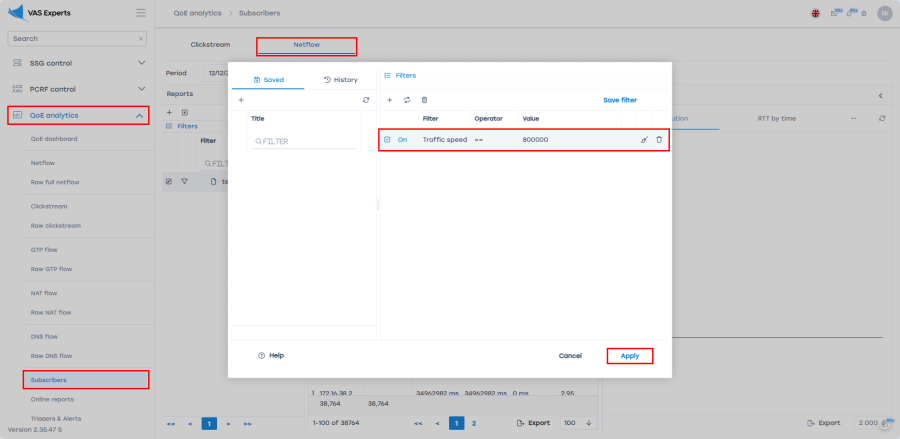Image resolution: width=900 pixels, height=439 pixels.
Task: Toggle the Traffic speed filter checkbox
Action: pyautogui.click(x=388, y=140)
